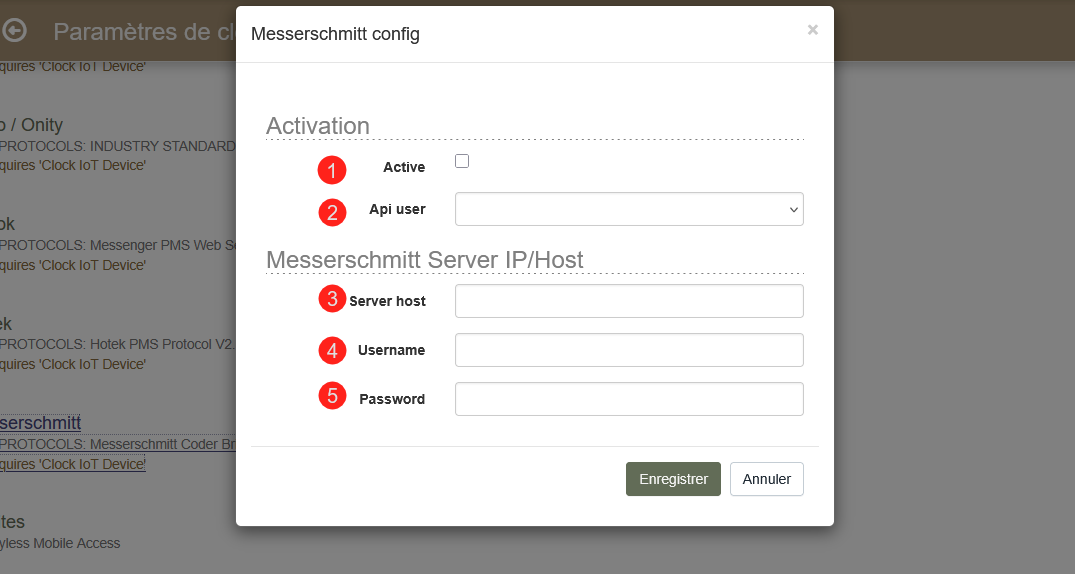
Task: Click the 'Activation' section heading
Action: point(317,125)
